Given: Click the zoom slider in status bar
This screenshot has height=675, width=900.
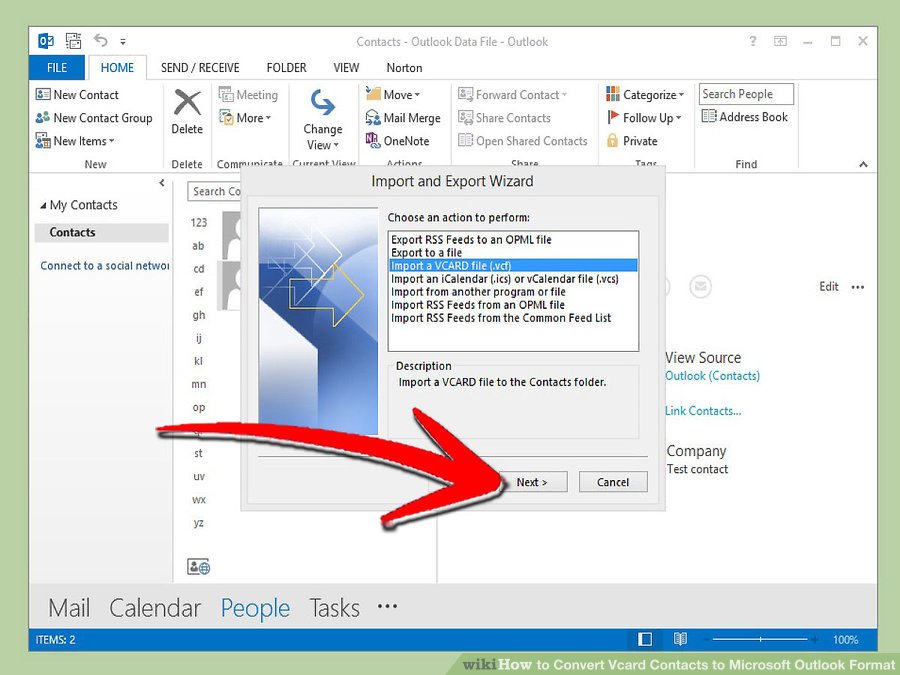Looking at the screenshot, I should 760,639.
